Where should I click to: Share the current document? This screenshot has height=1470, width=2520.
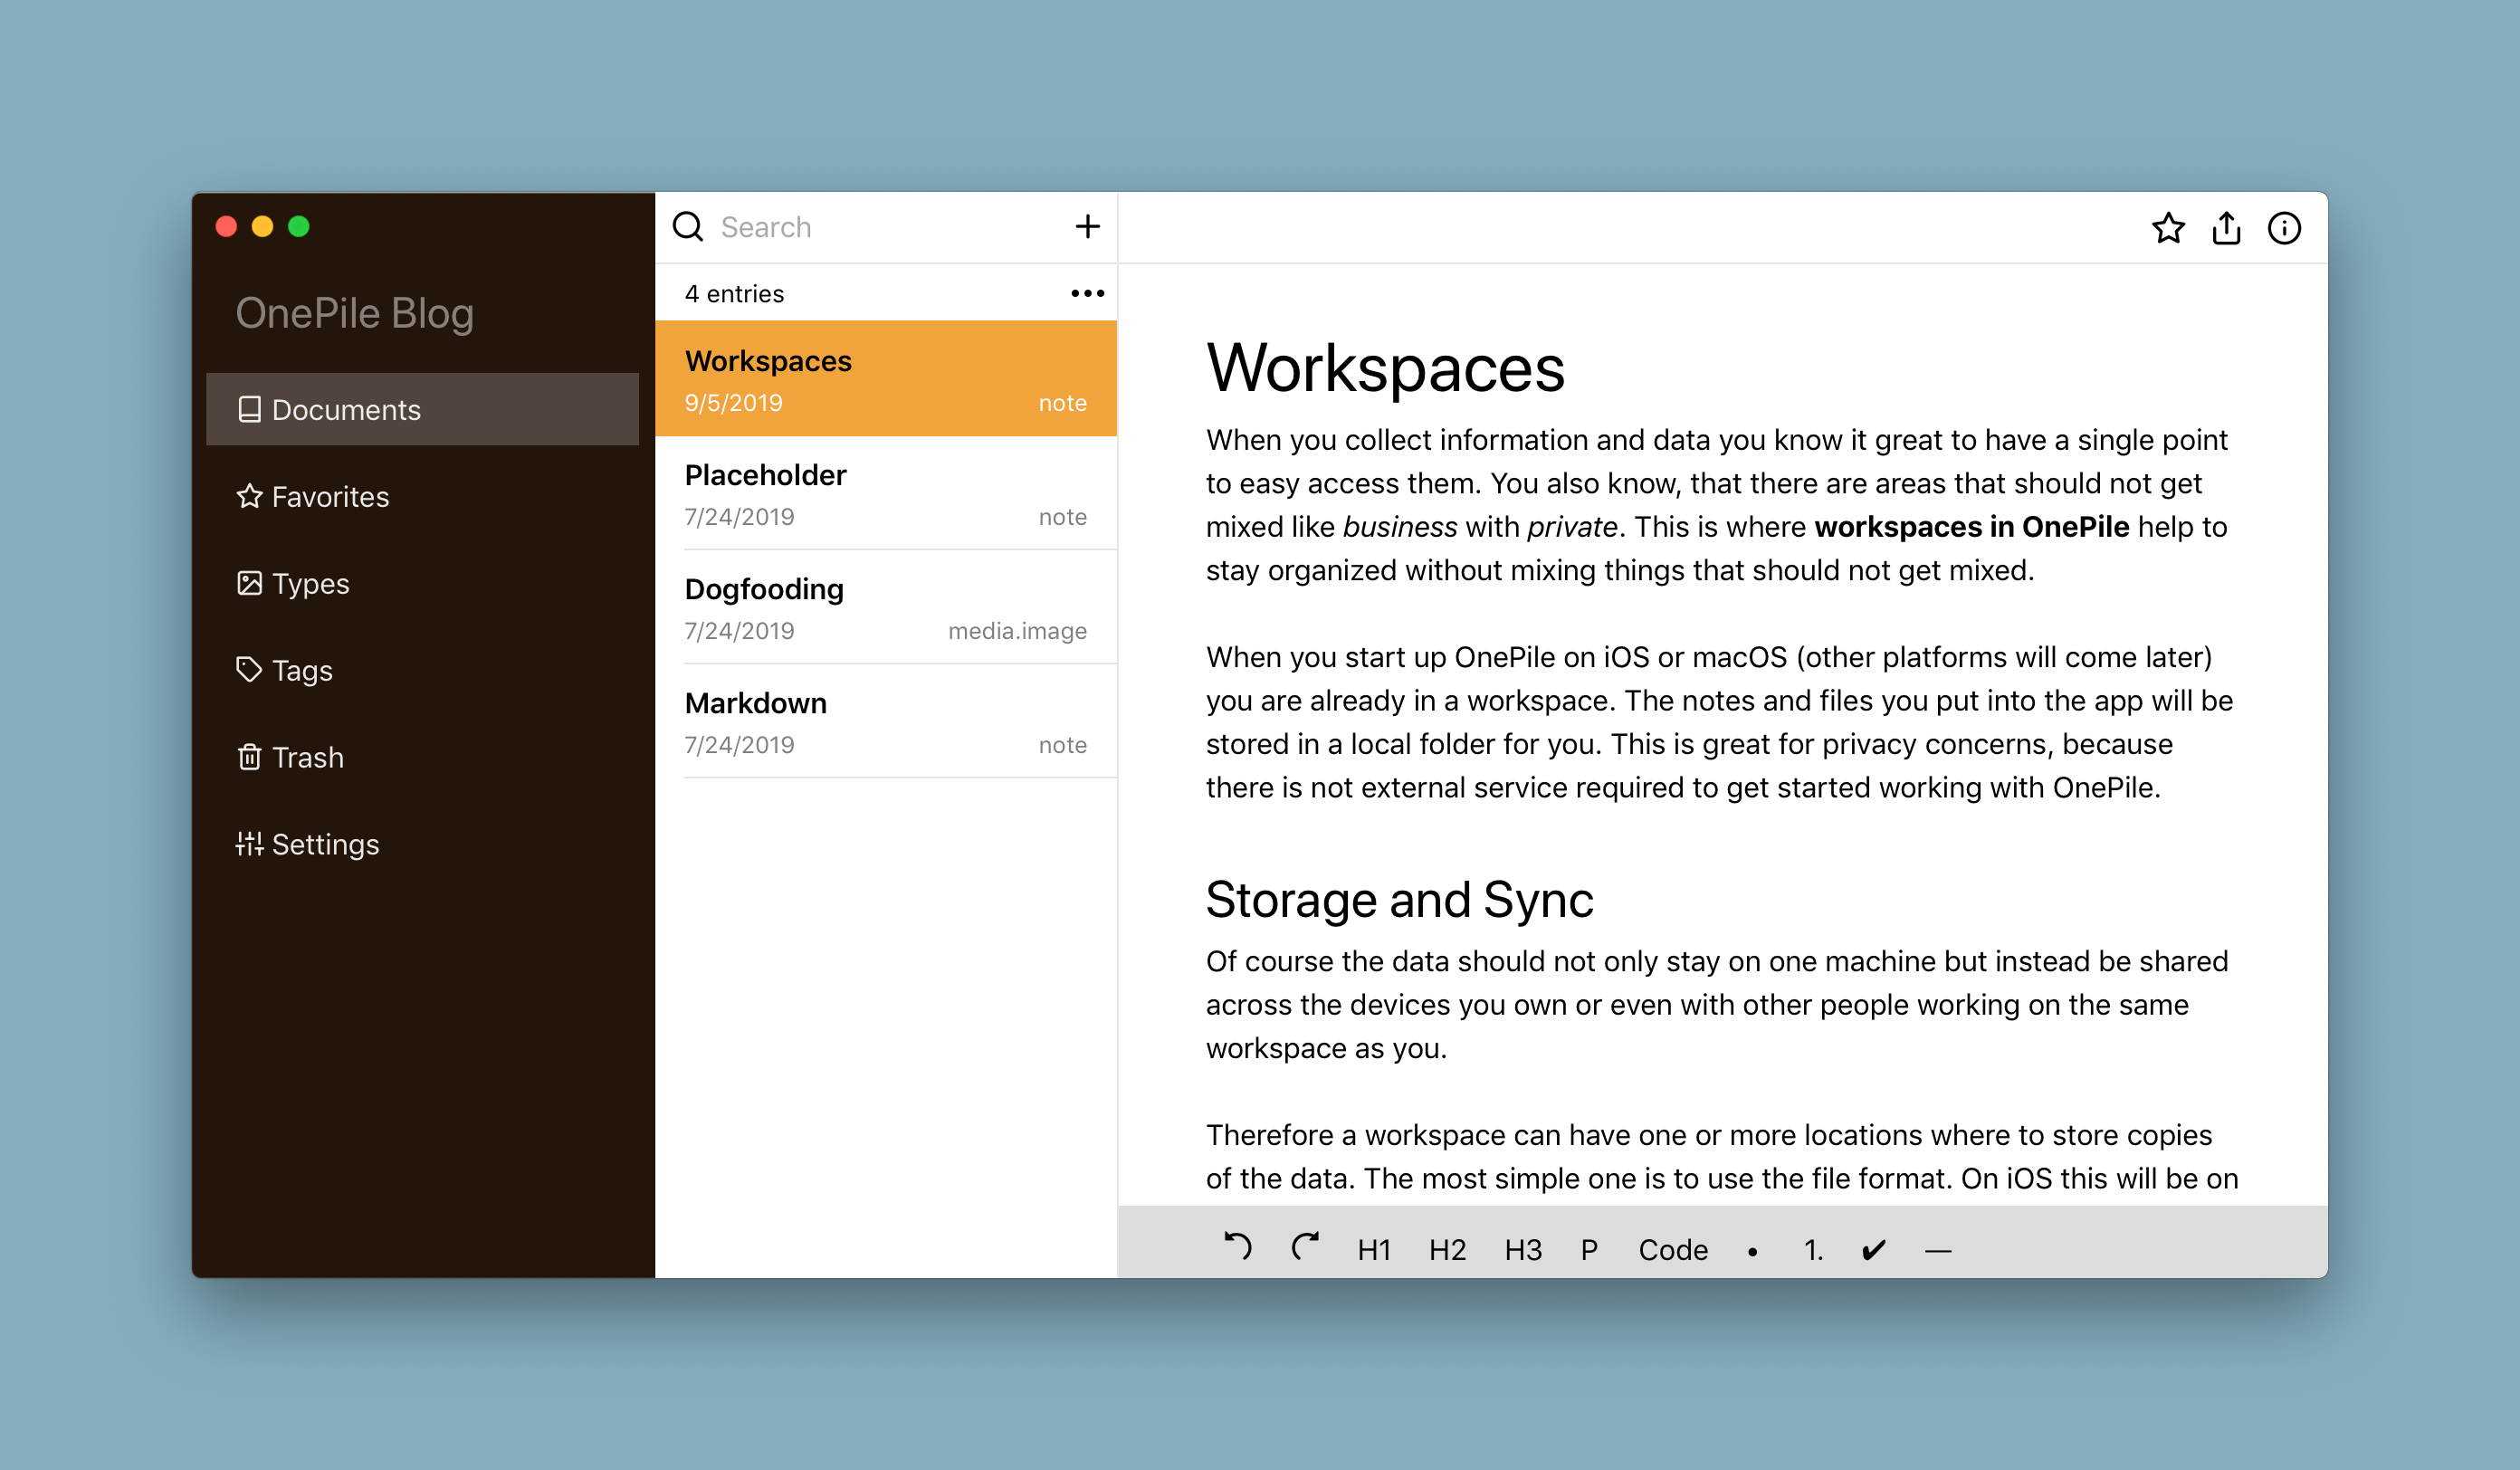(2227, 228)
